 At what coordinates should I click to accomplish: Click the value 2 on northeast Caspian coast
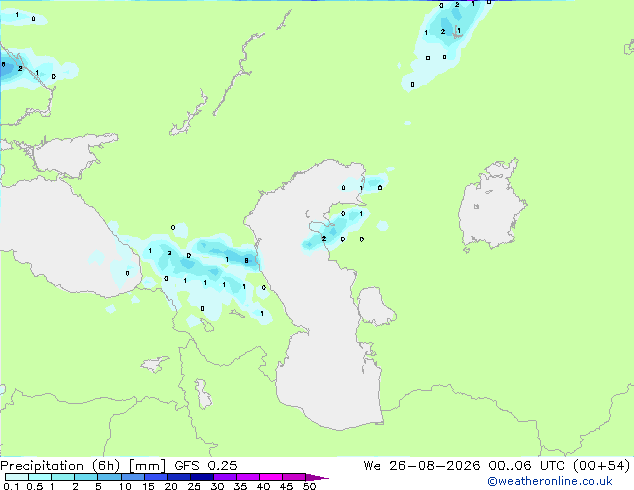click(323, 239)
